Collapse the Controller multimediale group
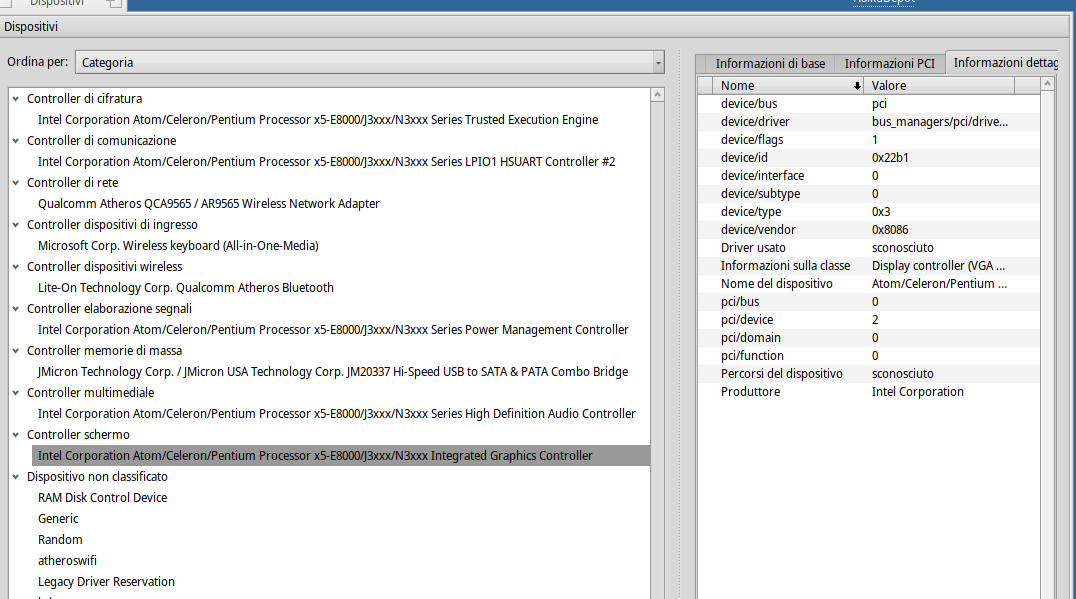Screen dimensions: 1076x599 pyautogui.click(x=16, y=392)
